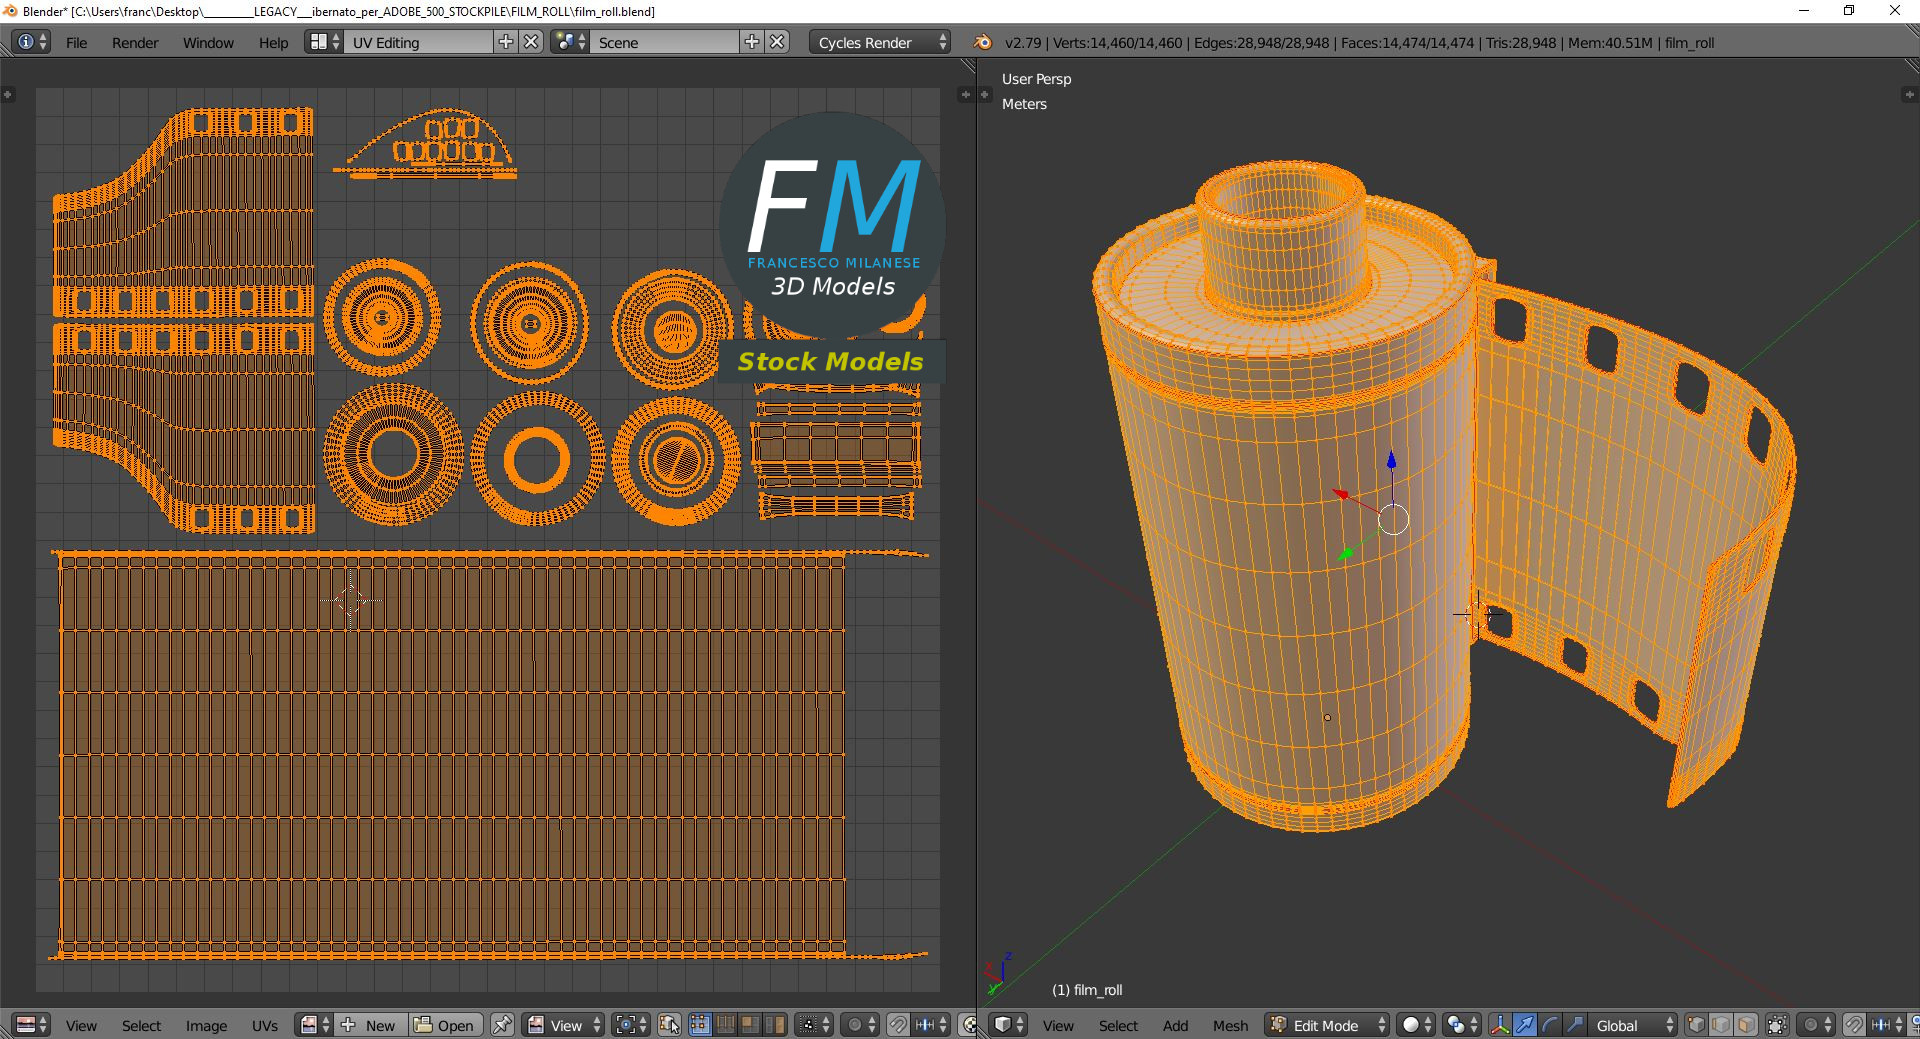This screenshot has height=1039, width=1920.
Task: Open the Edit Mode interaction dropdown
Action: point(1327,1025)
